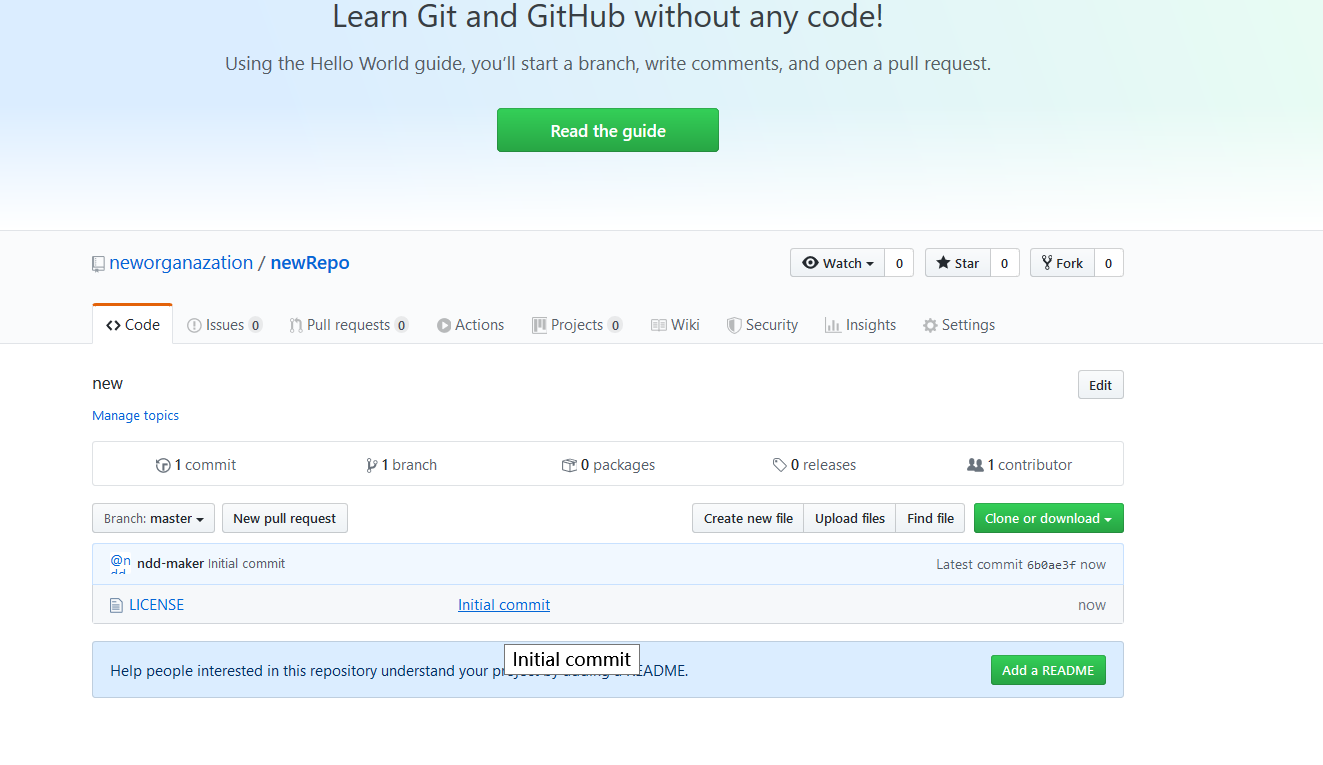1323x765 pixels.
Task: Open the neworganazation organization link
Action: 181,263
